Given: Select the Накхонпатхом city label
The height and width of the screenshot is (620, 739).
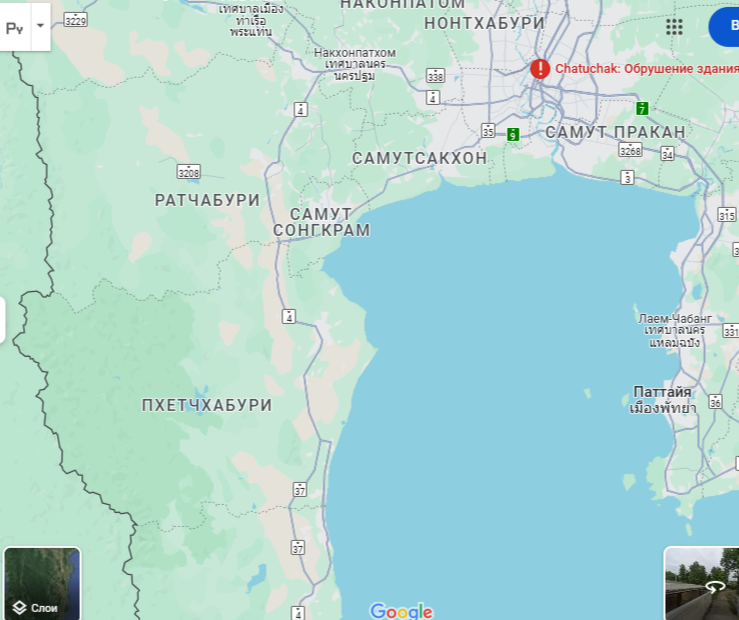Looking at the screenshot, I should pyautogui.click(x=355, y=64).
